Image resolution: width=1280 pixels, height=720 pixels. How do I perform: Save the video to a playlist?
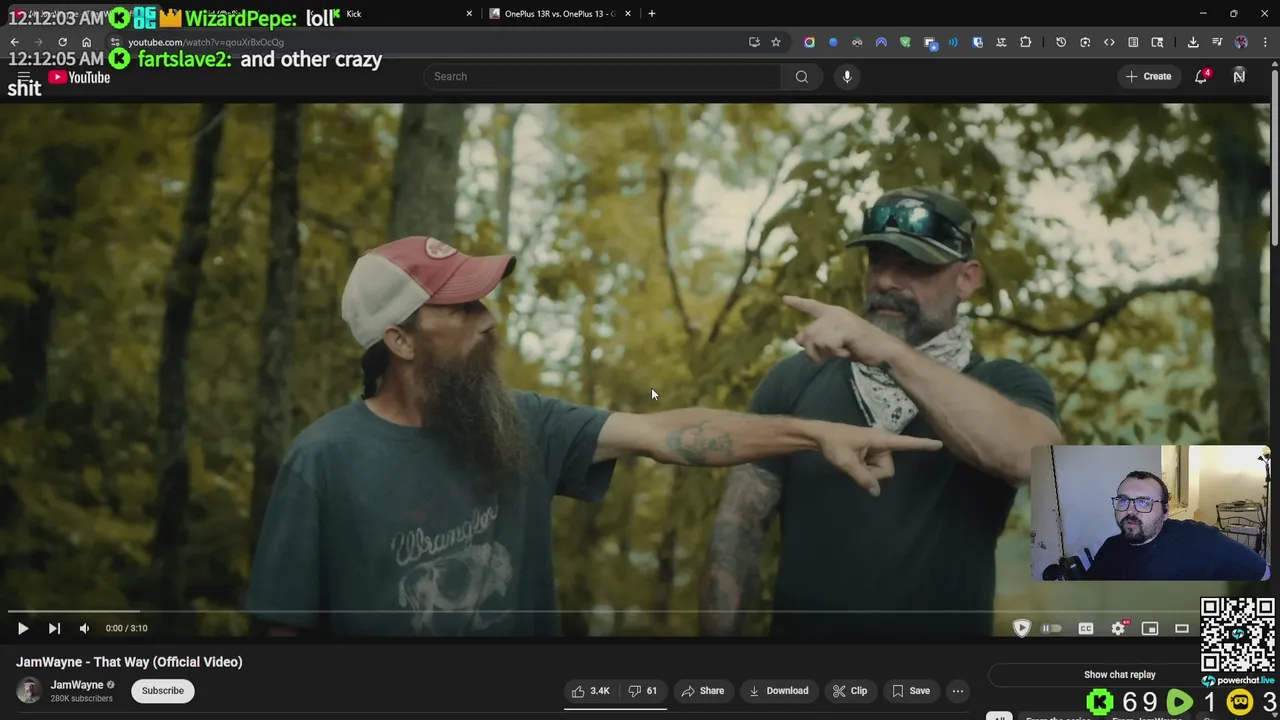[x=910, y=691]
